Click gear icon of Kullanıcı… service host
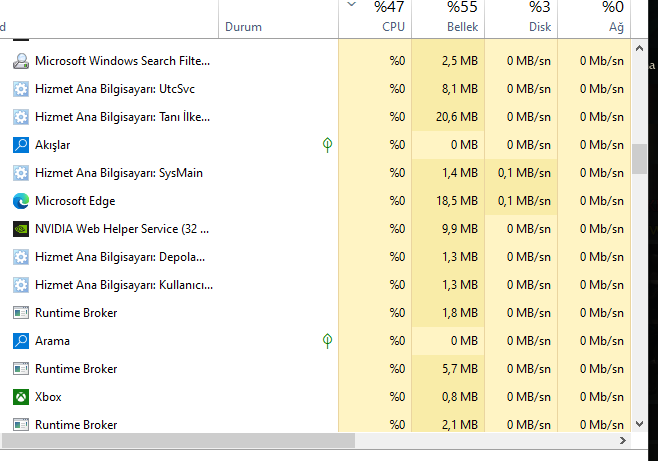Image resolution: width=658 pixels, height=461 pixels. (x=21, y=285)
